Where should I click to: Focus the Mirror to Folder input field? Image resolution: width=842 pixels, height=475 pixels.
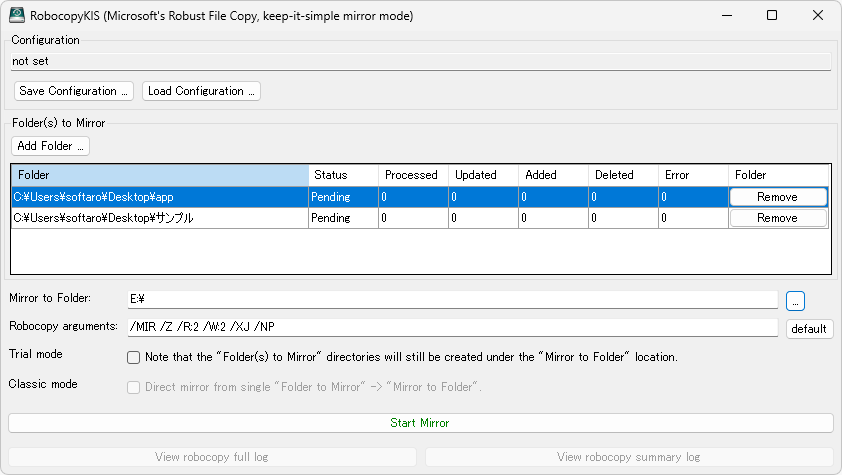click(450, 300)
